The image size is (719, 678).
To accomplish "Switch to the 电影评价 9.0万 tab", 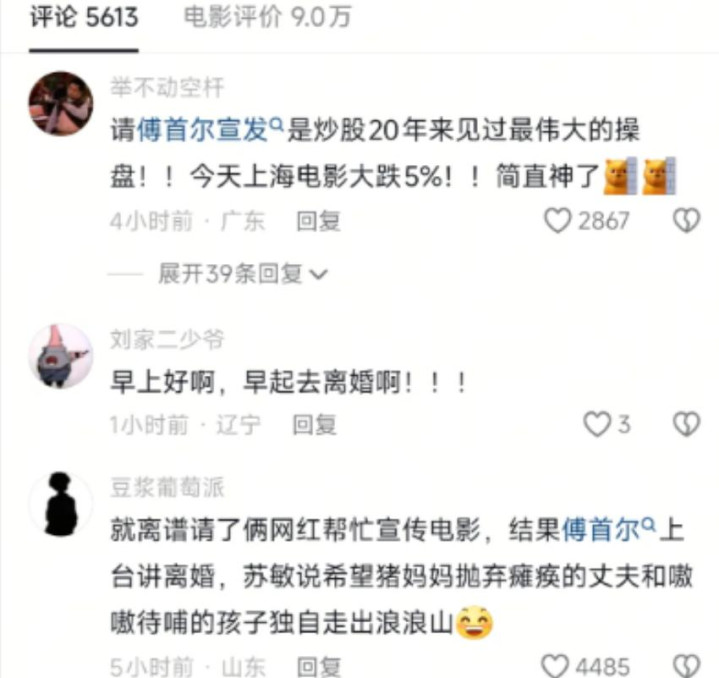I will click(x=267, y=17).
